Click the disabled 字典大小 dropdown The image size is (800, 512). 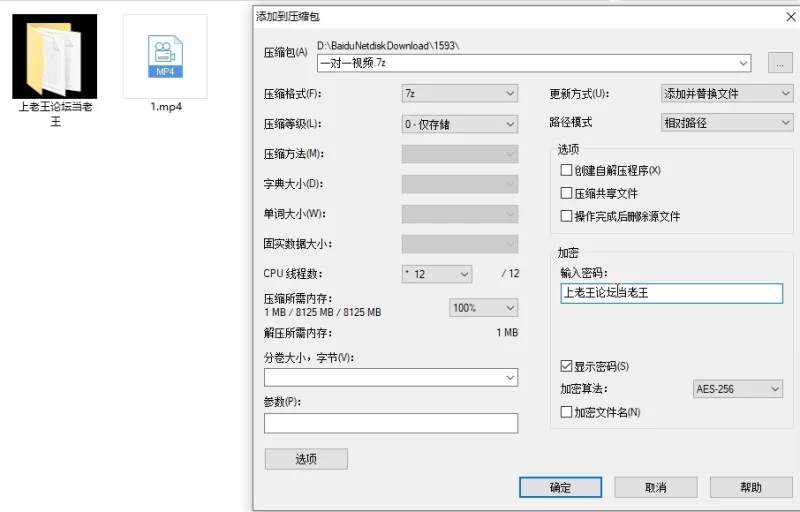click(x=460, y=184)
